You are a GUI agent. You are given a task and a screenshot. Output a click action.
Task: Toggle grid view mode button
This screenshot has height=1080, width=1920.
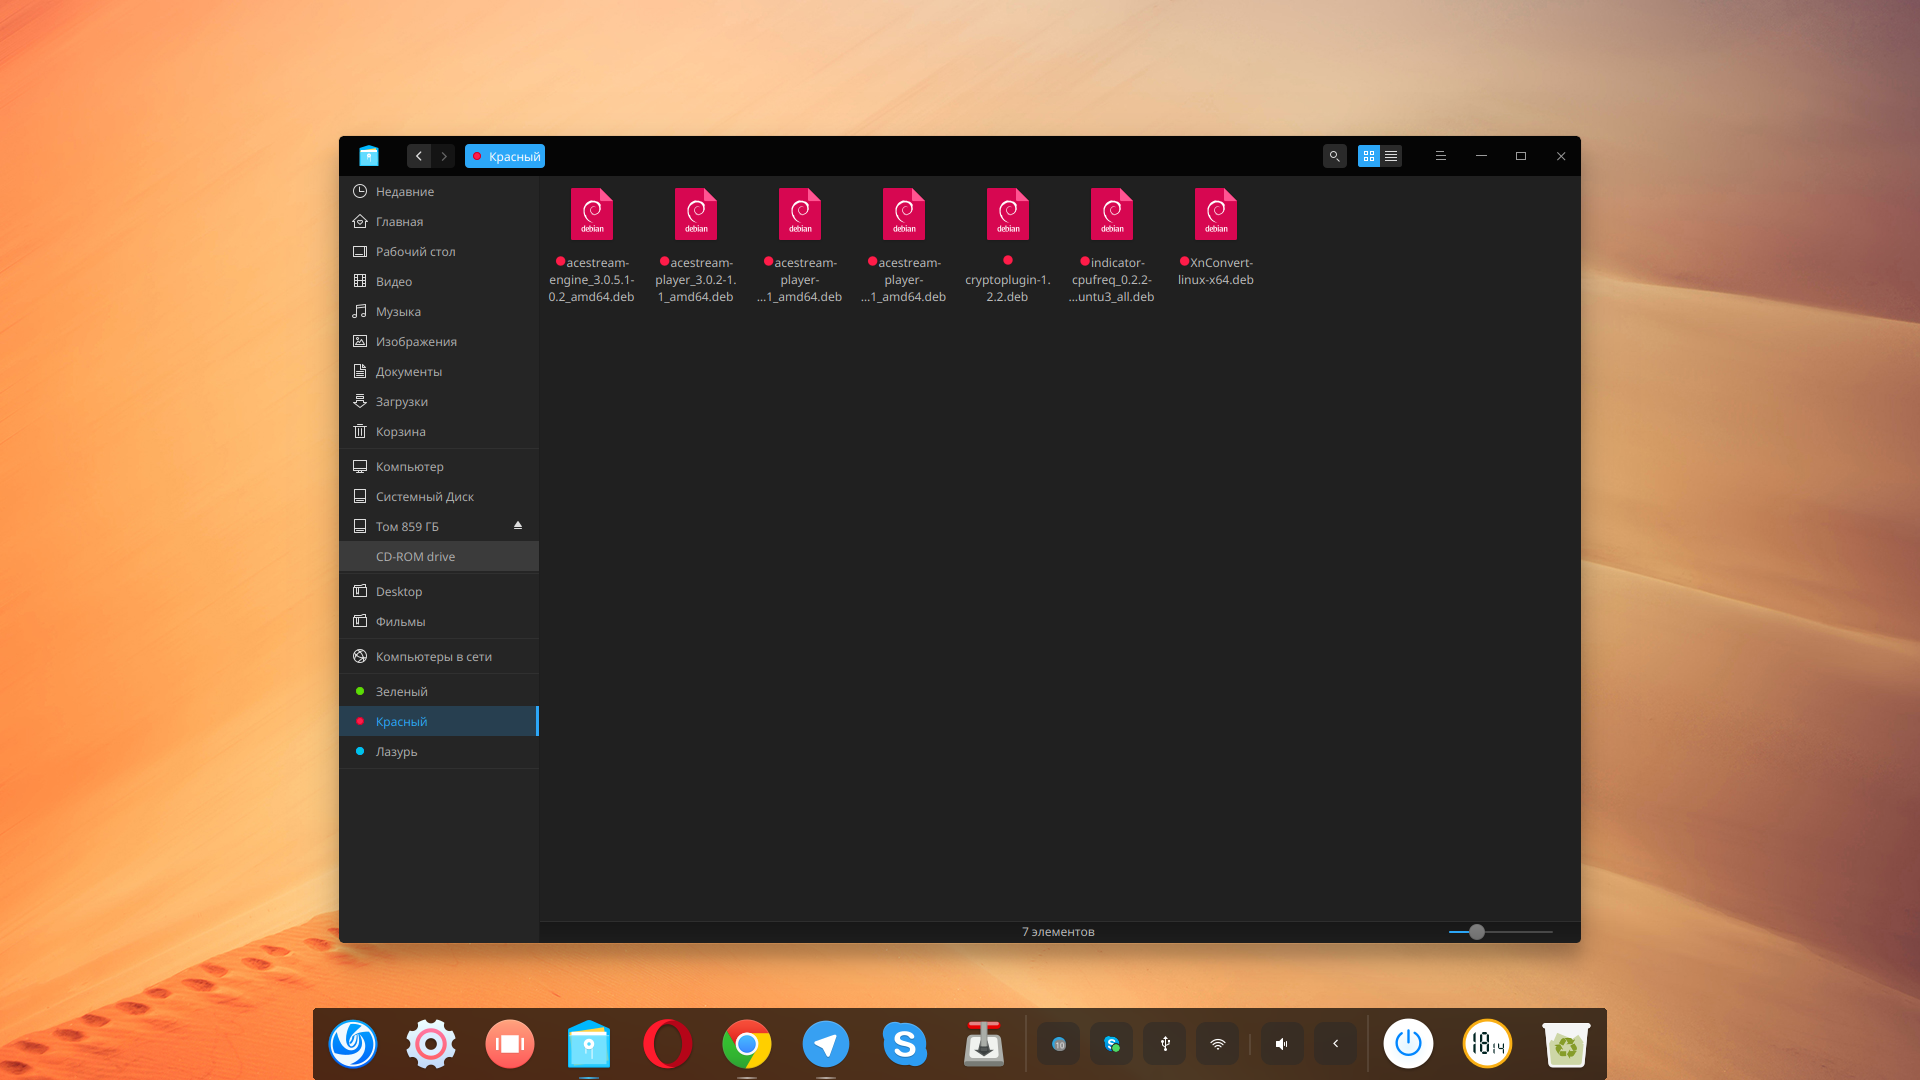(1368, 156)
